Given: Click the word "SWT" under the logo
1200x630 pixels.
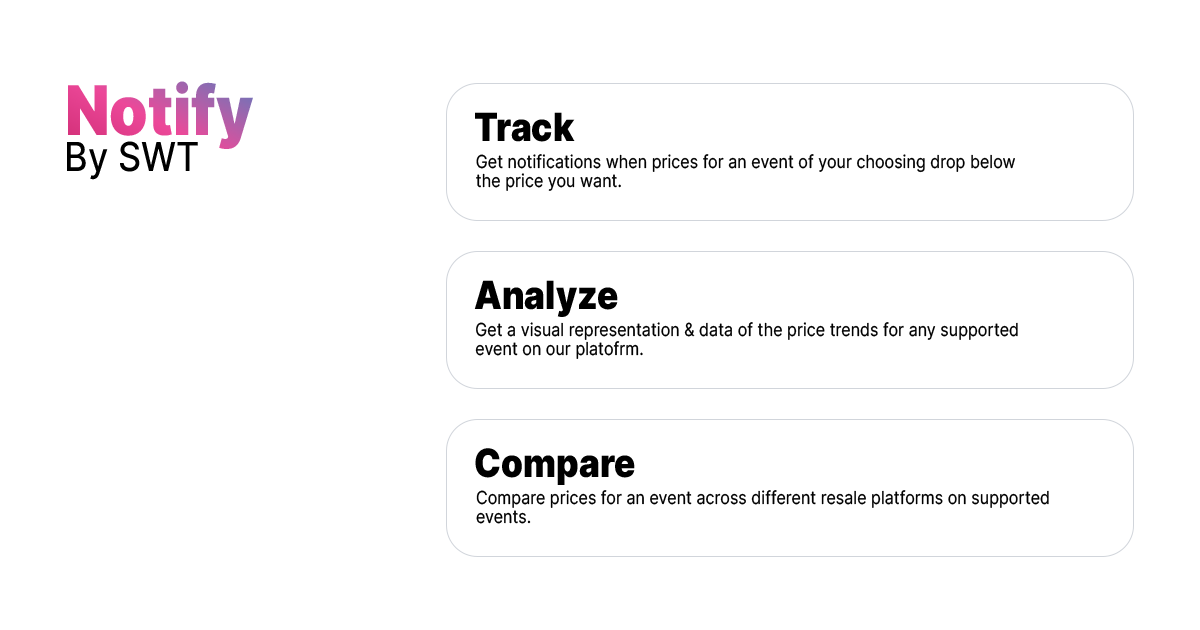Looking at the screenshot, I should 159,159.
